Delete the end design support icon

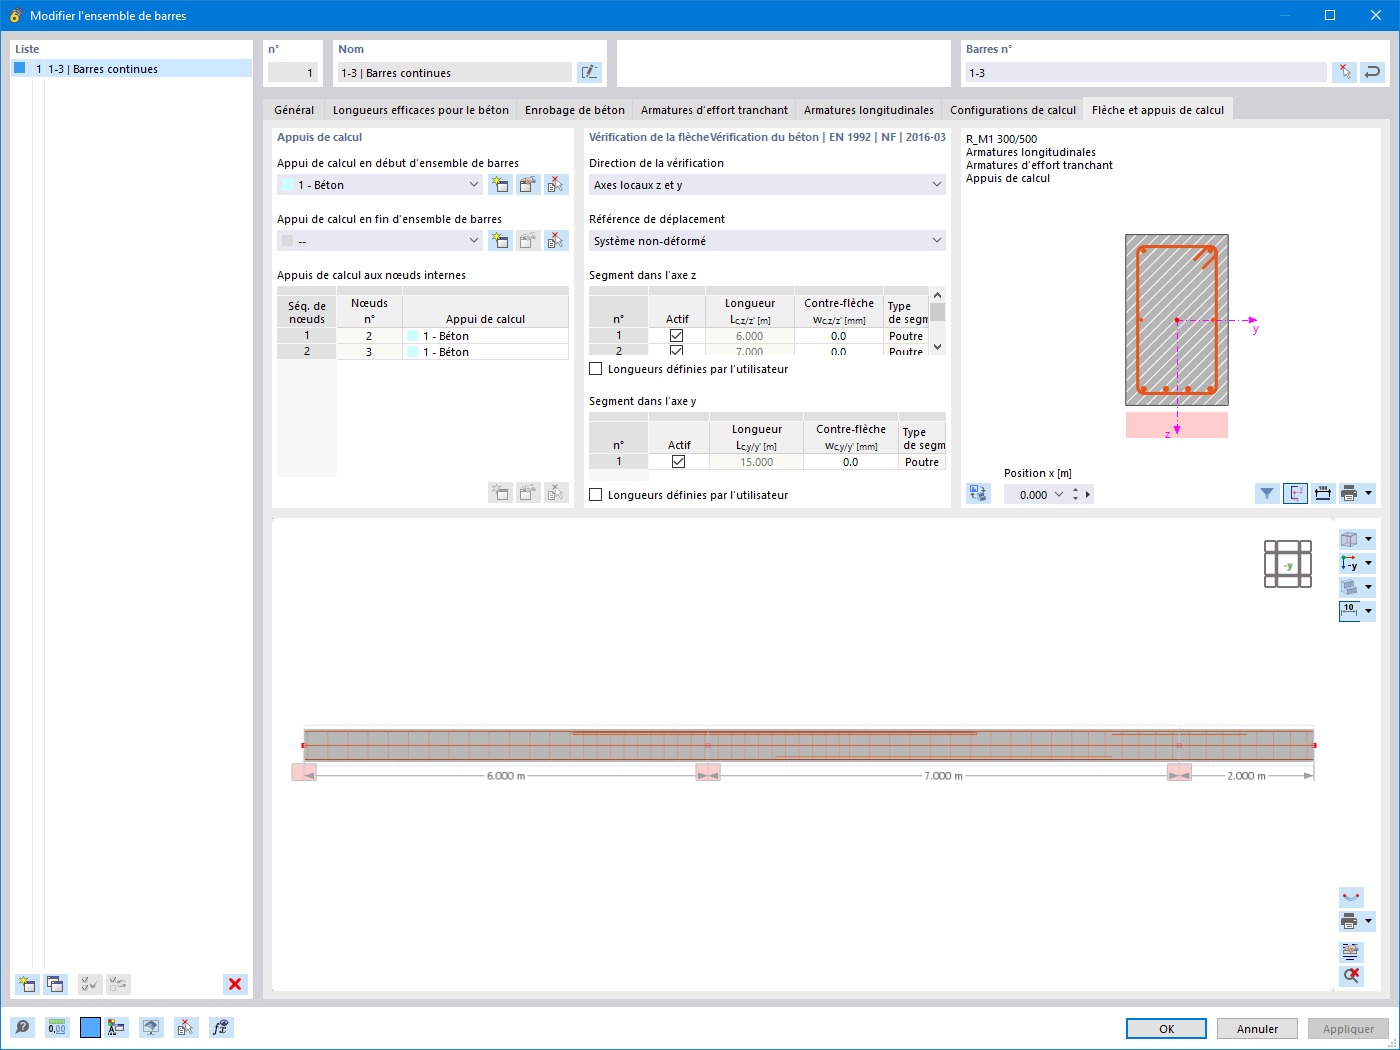(x=556, y=241)
